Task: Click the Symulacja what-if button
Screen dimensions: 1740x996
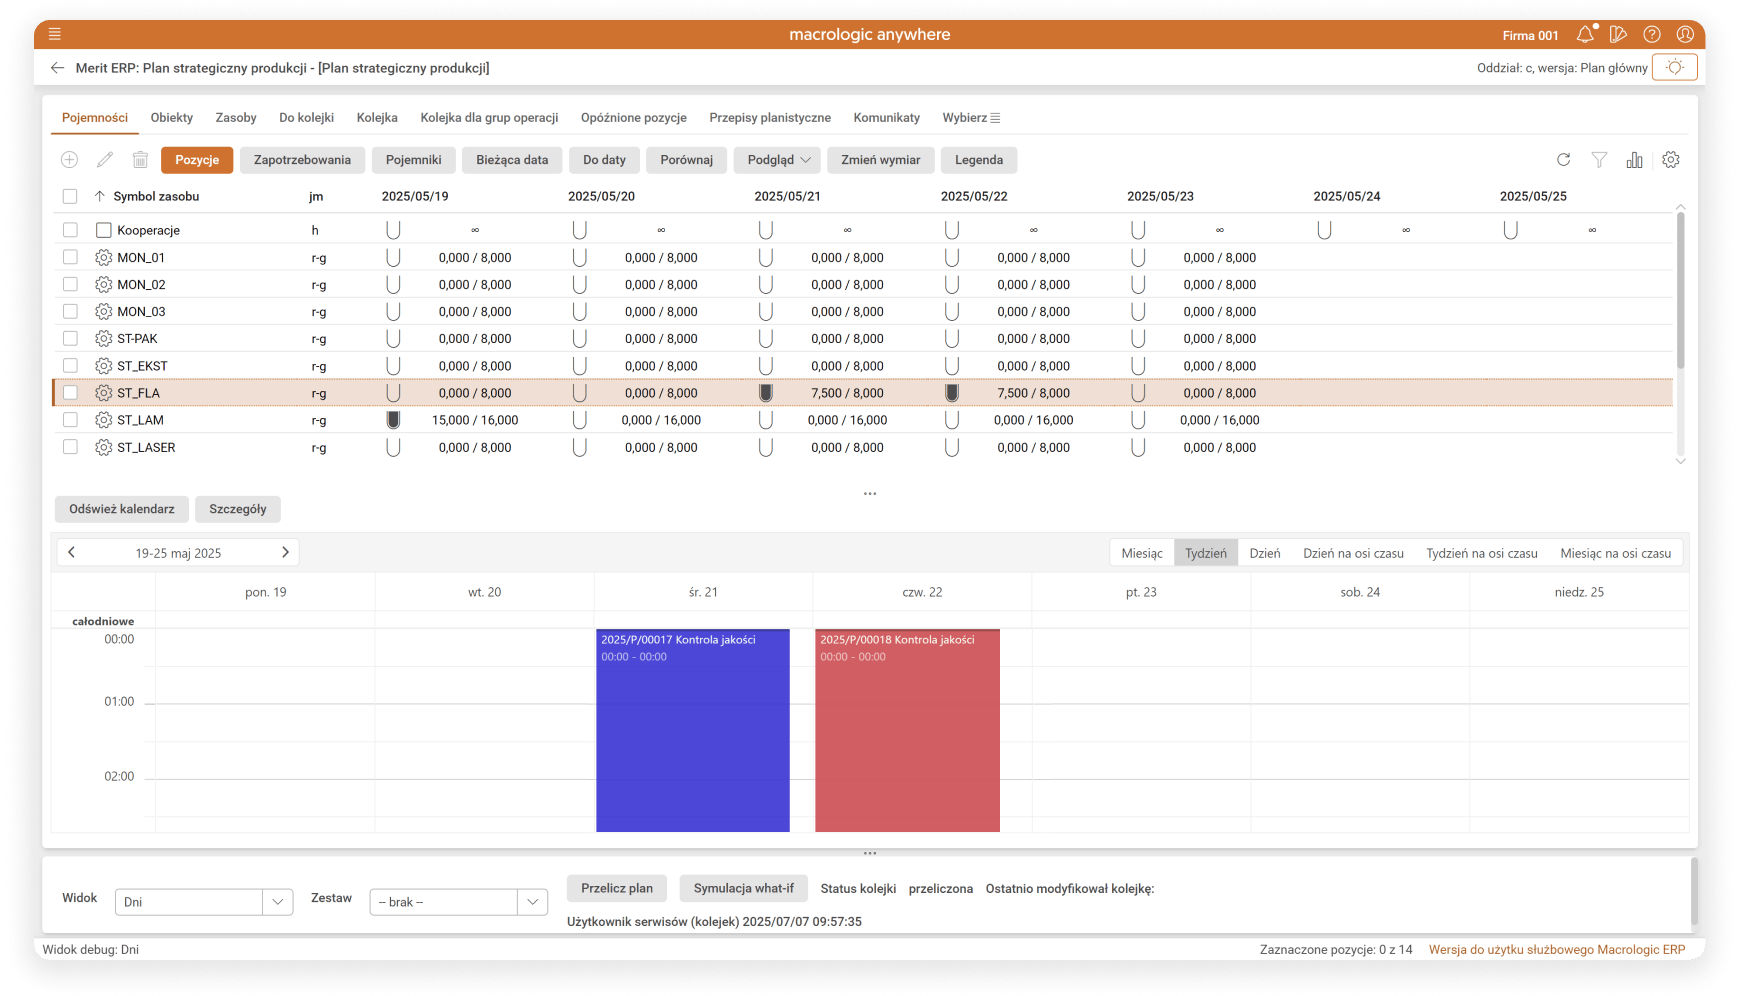Action: point(743,888)
